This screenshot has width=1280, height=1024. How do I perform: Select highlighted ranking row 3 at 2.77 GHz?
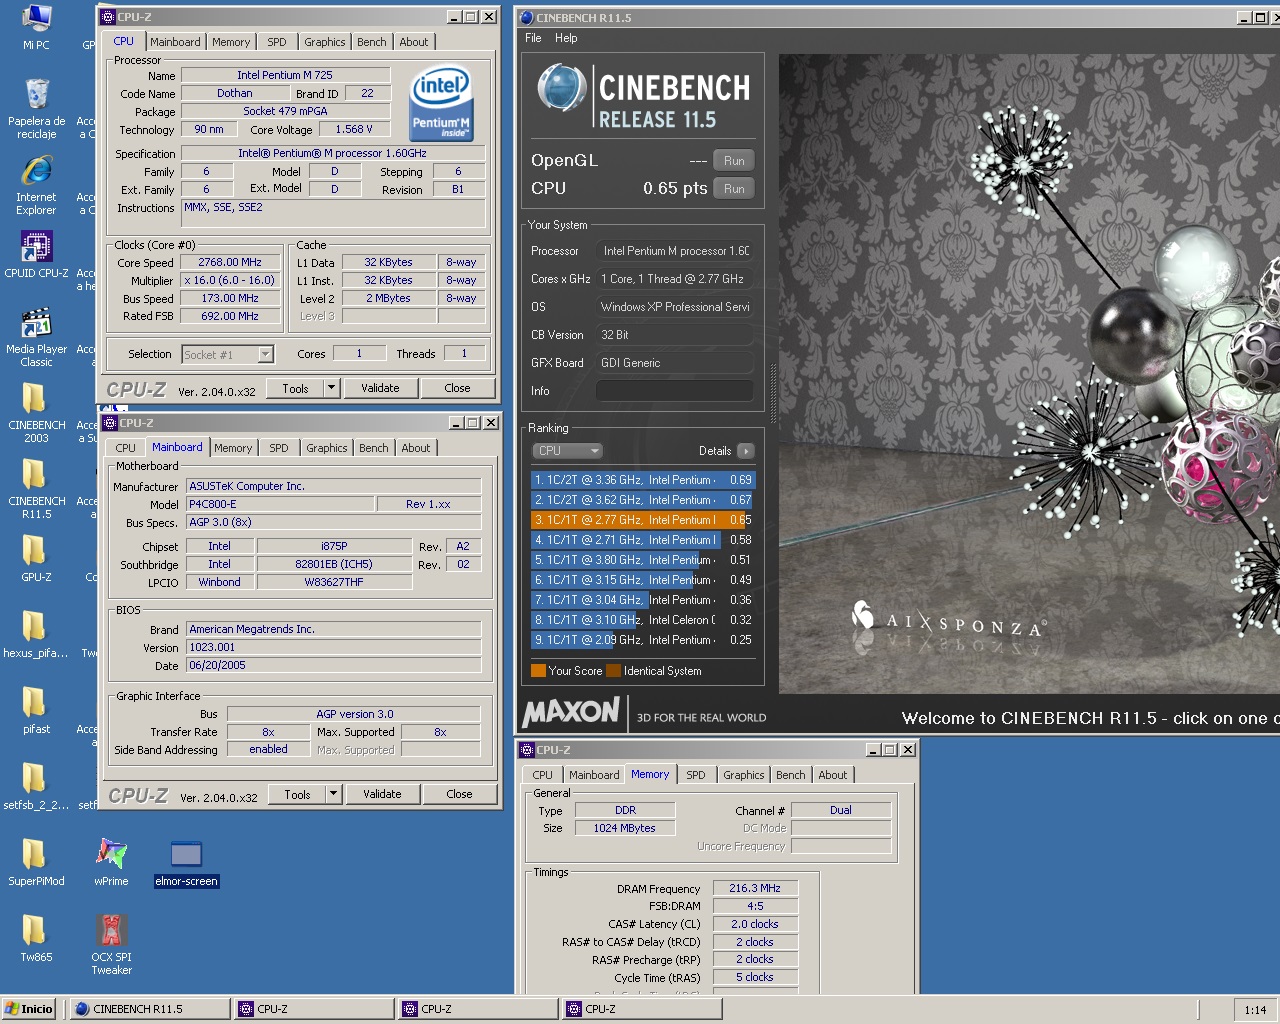pos(643,520)
